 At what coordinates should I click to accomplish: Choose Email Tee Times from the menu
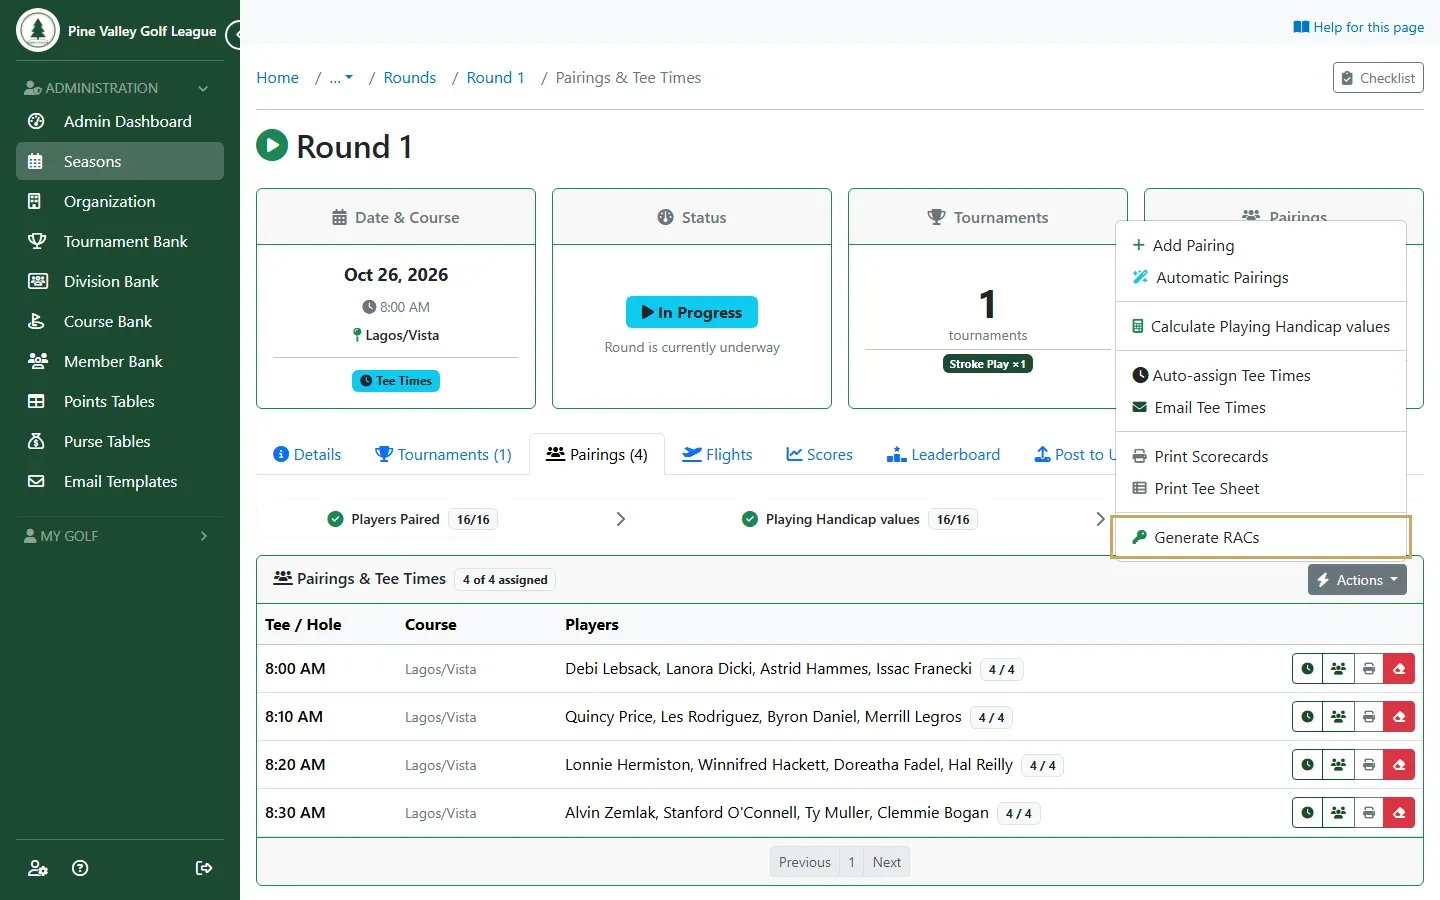point(1261,407)
